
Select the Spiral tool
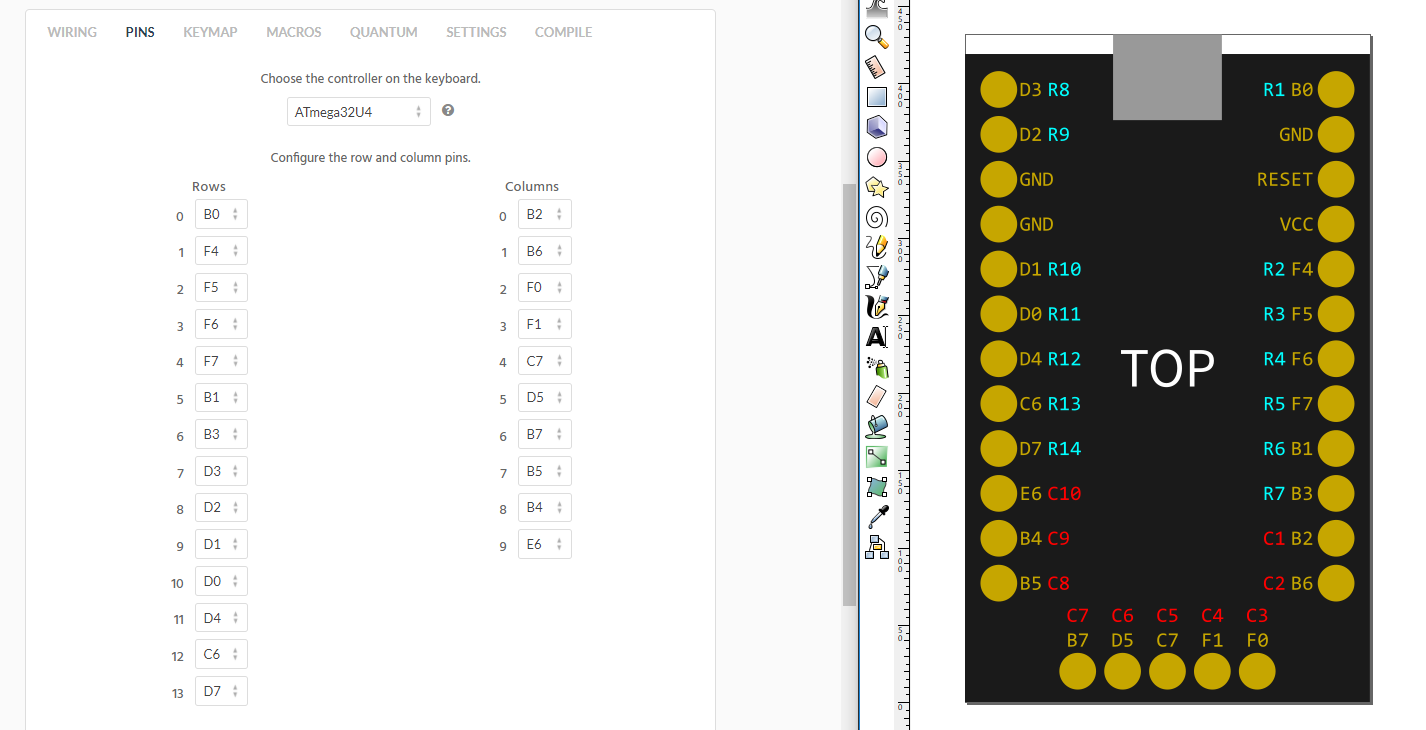point(876,217)
